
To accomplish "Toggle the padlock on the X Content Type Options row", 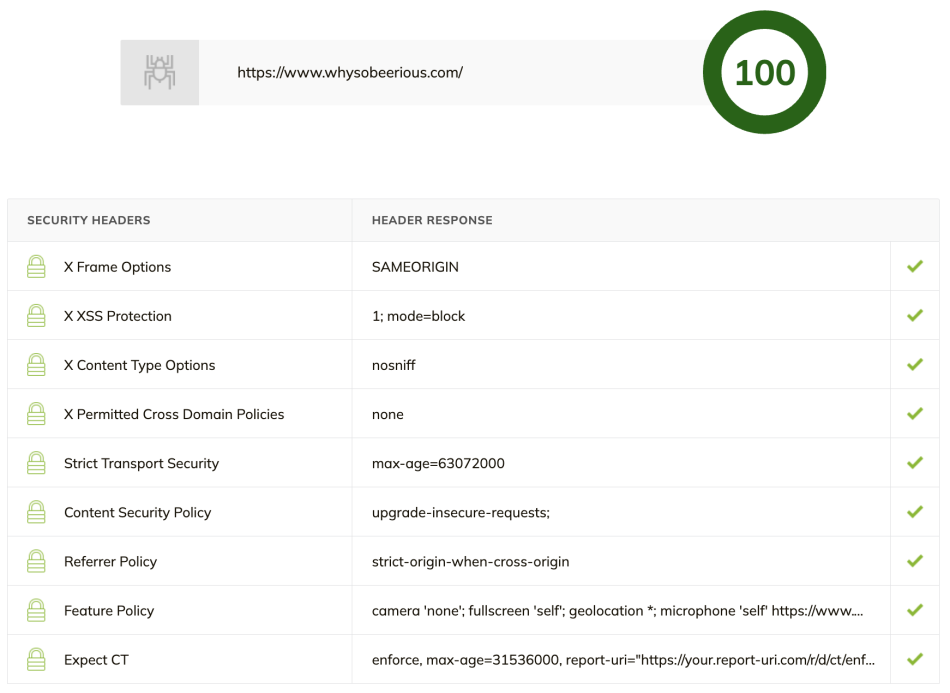I will [x=36, y=364].
